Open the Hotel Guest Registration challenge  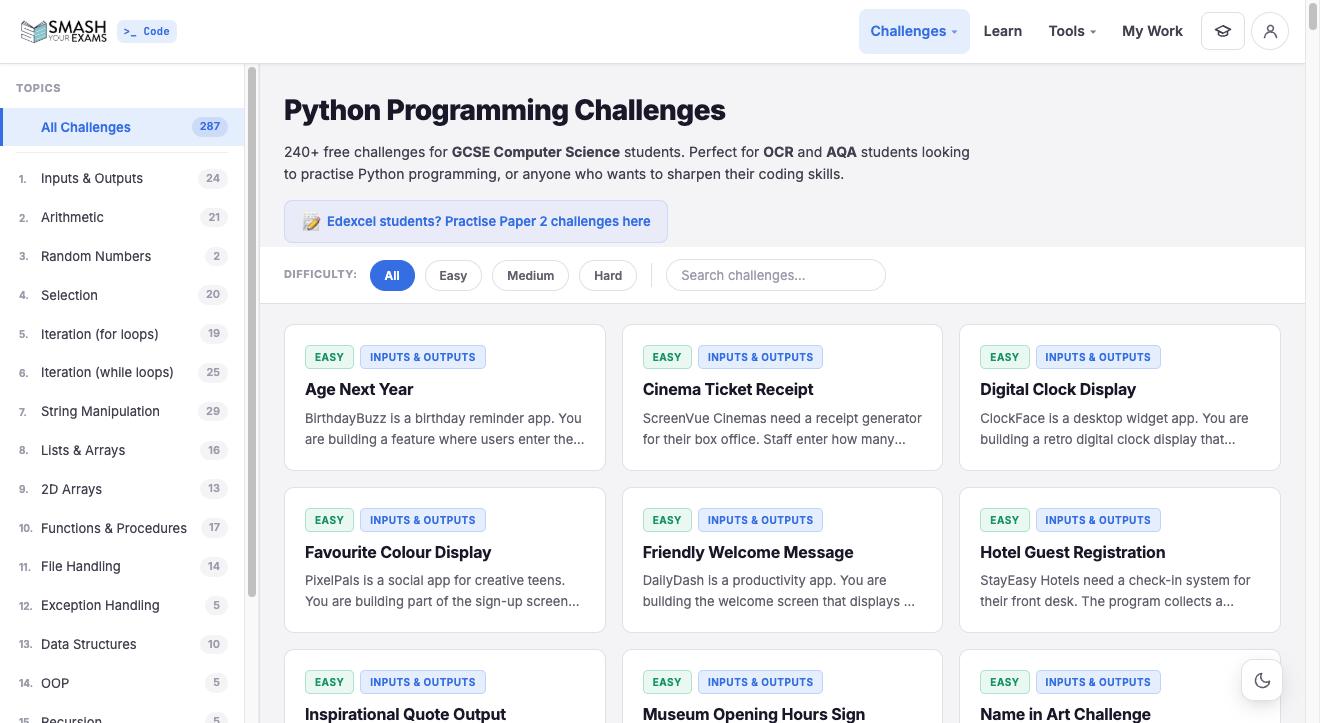click(1120, 560)
